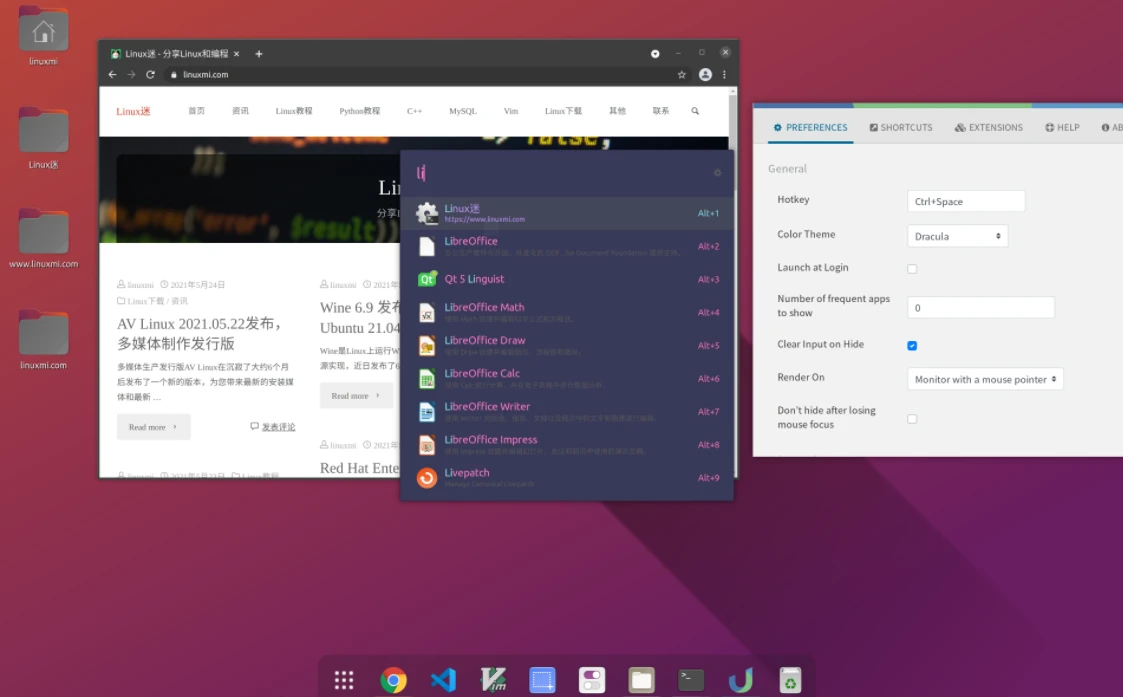Enable Don't hide after losing mouse focus
The height and width of the screenshot is (697, 1123).
(912, 418)
